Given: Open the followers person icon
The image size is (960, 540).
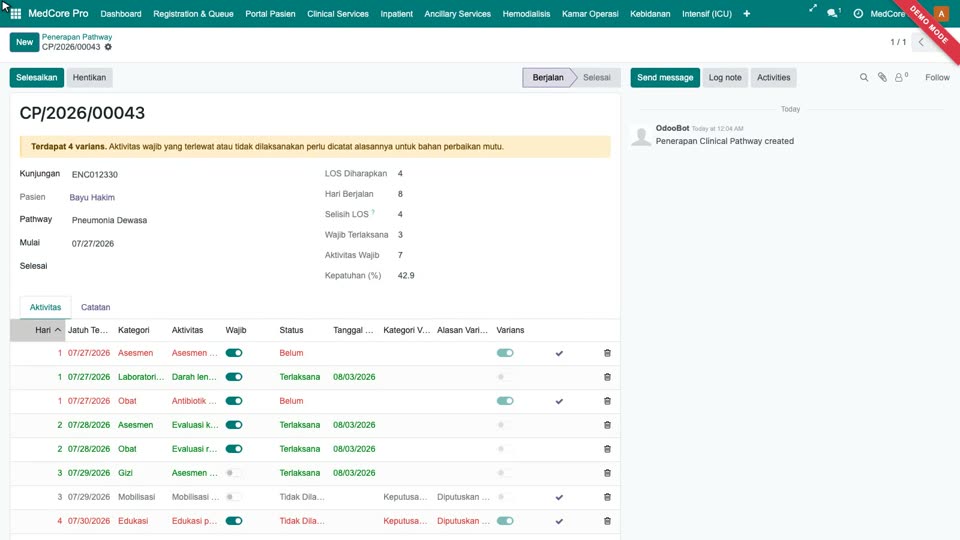Looking at the screenshot, I should [x=901, y=78].
